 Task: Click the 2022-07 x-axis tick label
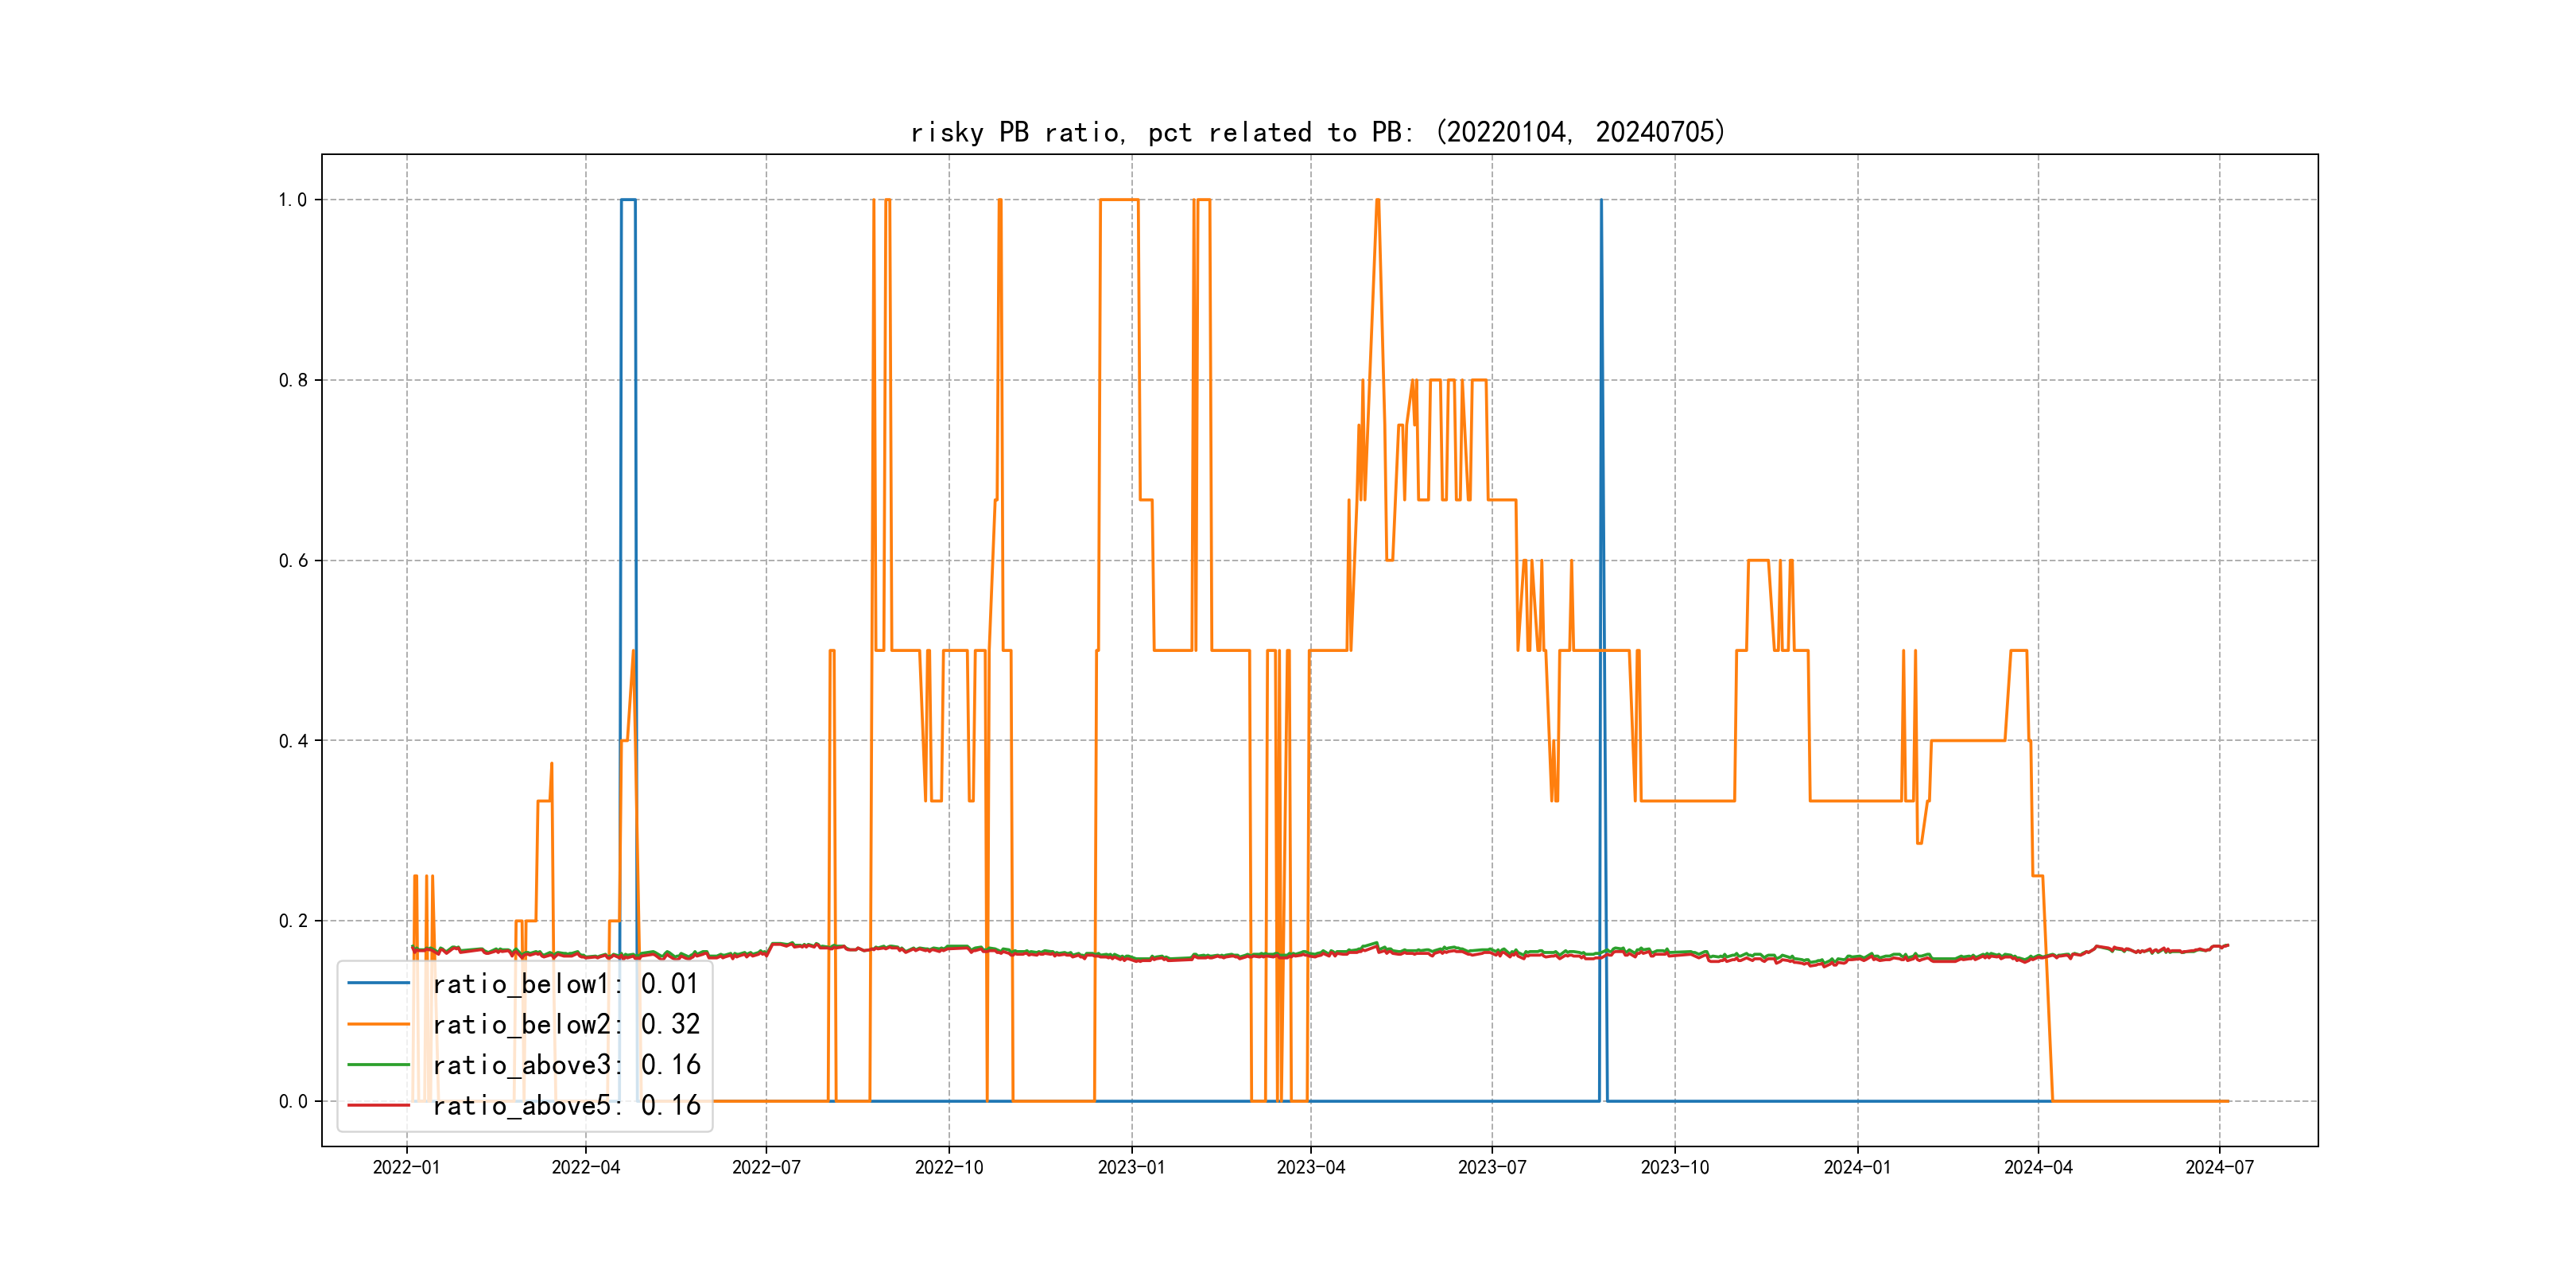[766, 1168]
